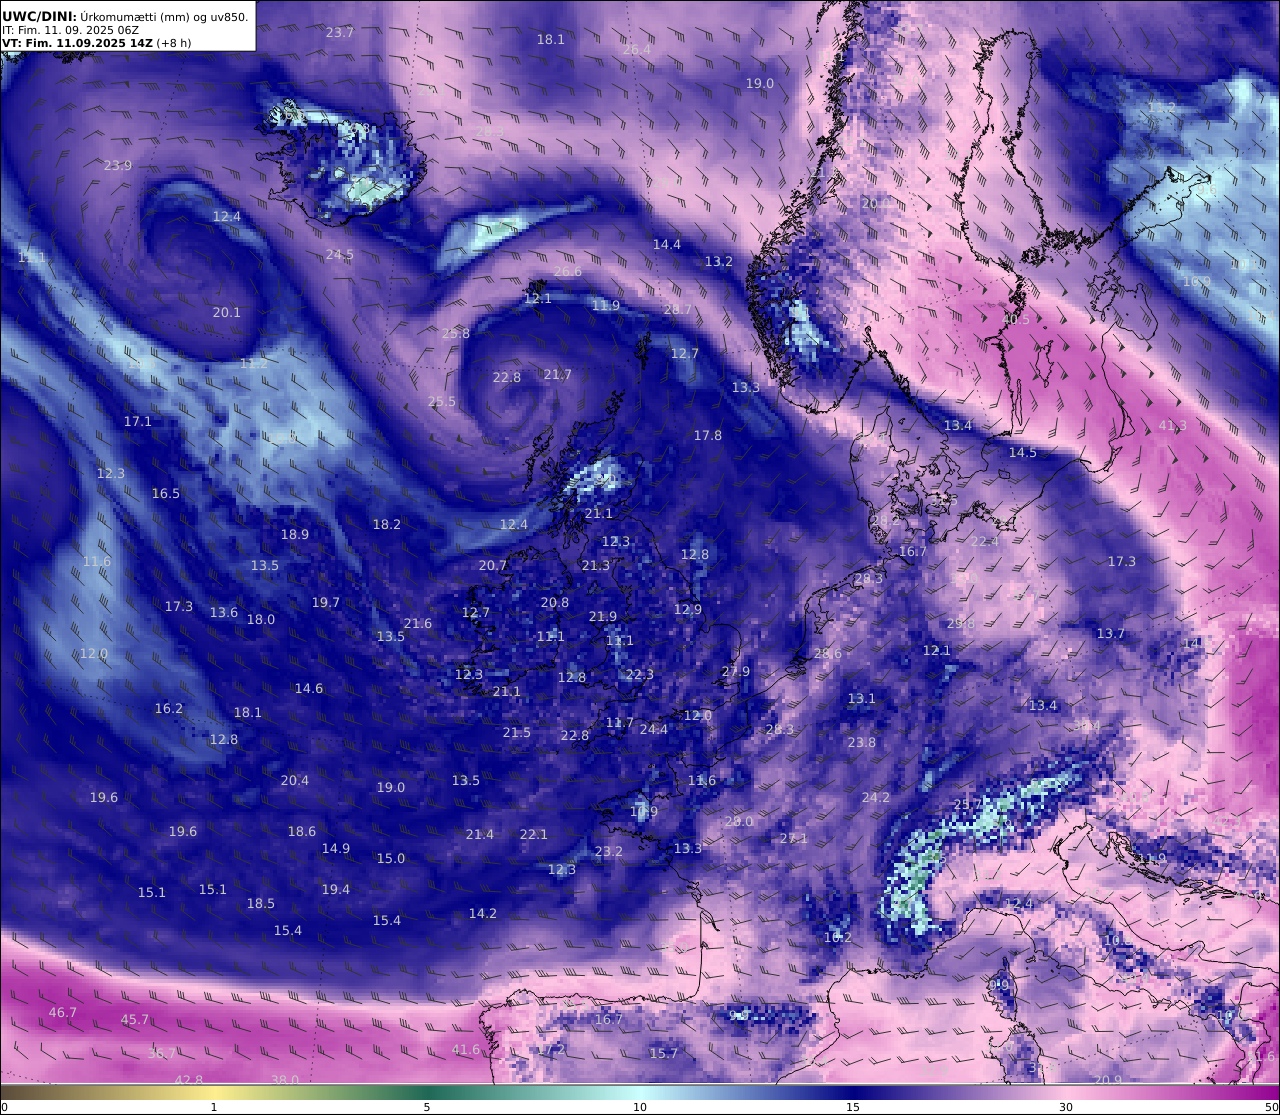Click the 21.6 map value
This screenshot has height=1115, width=1280.
(x=418, y=623)
